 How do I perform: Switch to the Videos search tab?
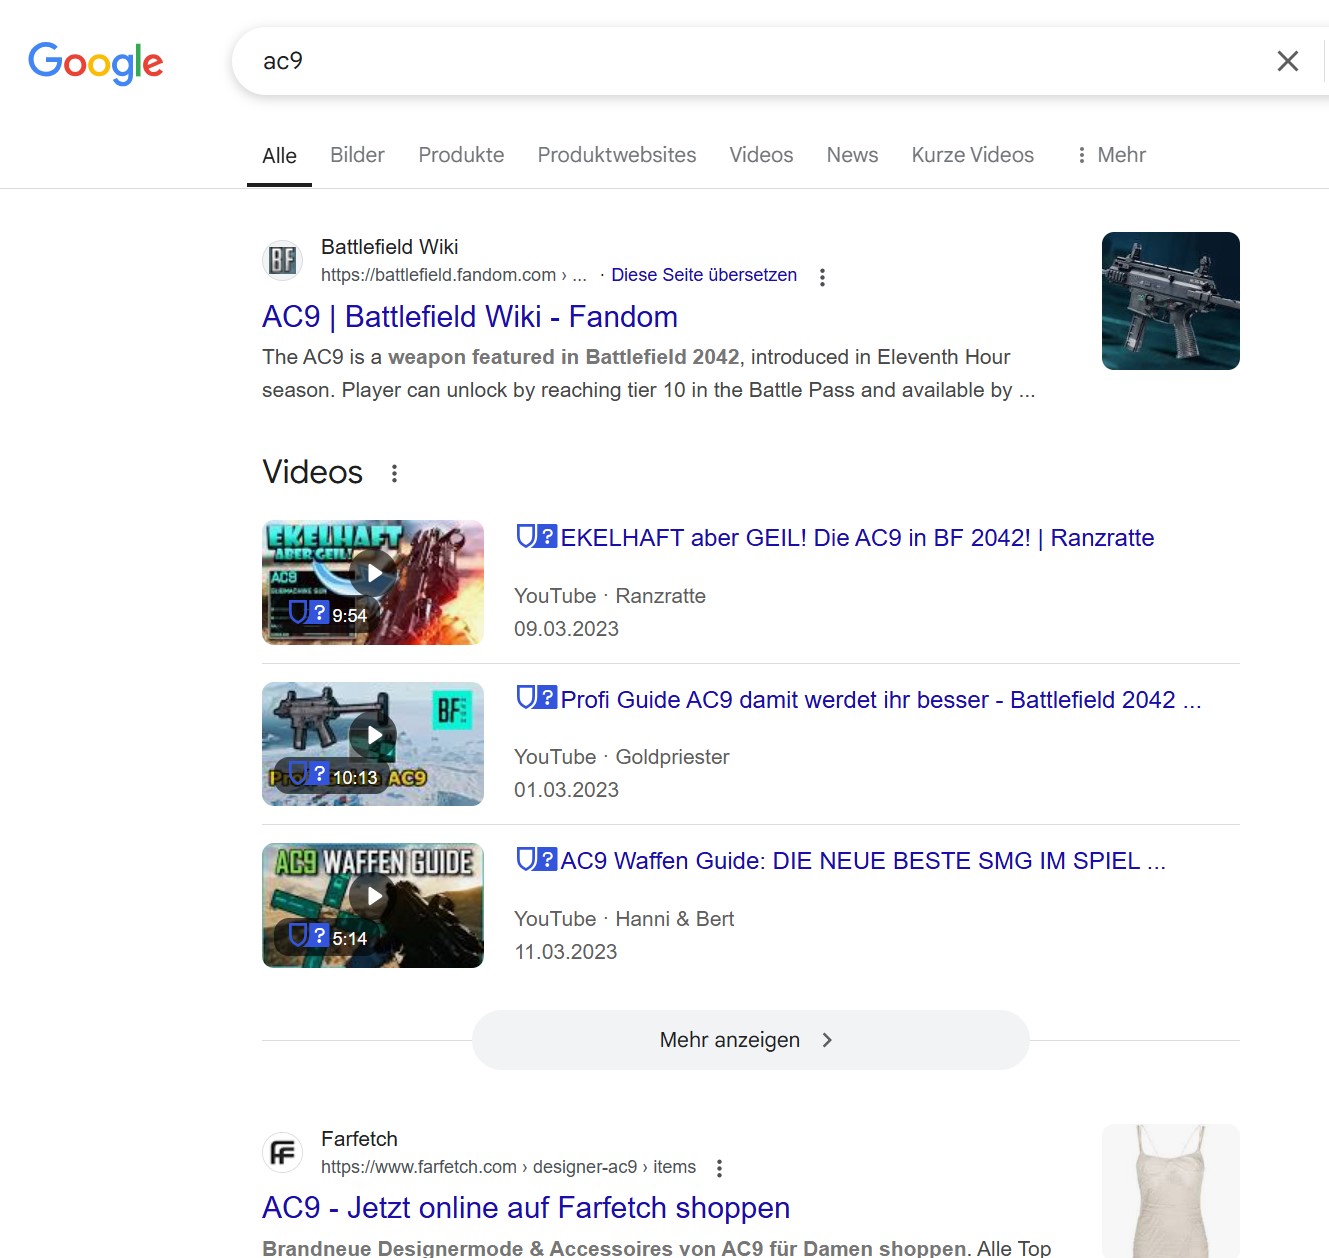(761, 155)
